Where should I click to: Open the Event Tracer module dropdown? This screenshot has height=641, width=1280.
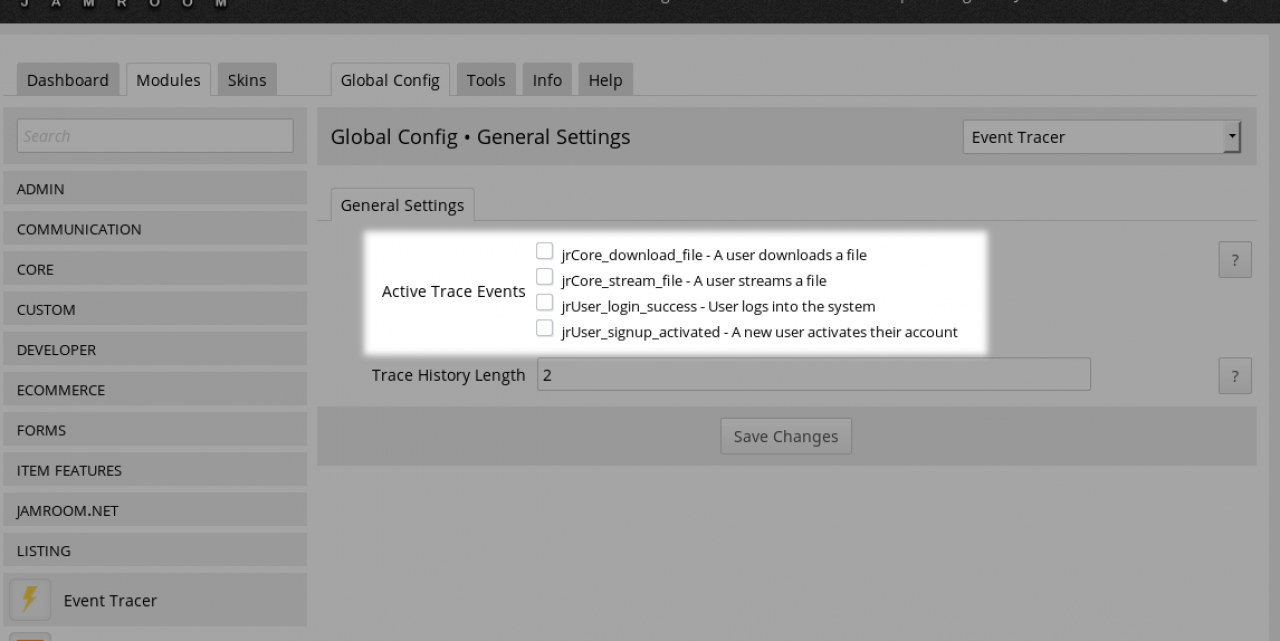pos(1101,137)
